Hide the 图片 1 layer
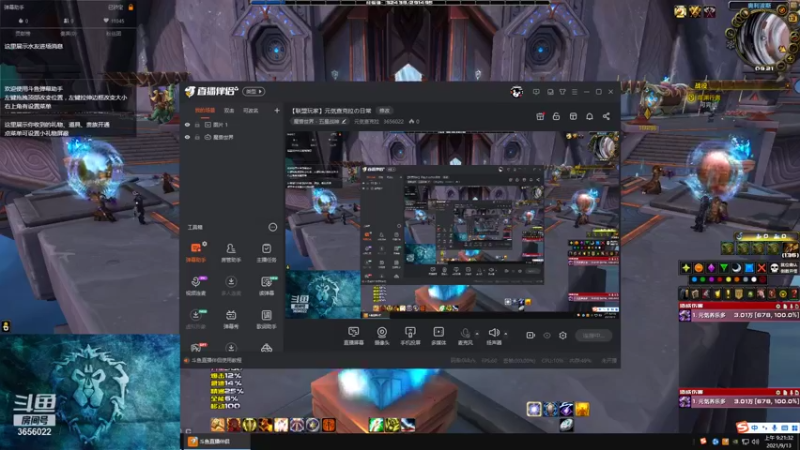Viewport: 800px width, 450px height. click(187, 124)
